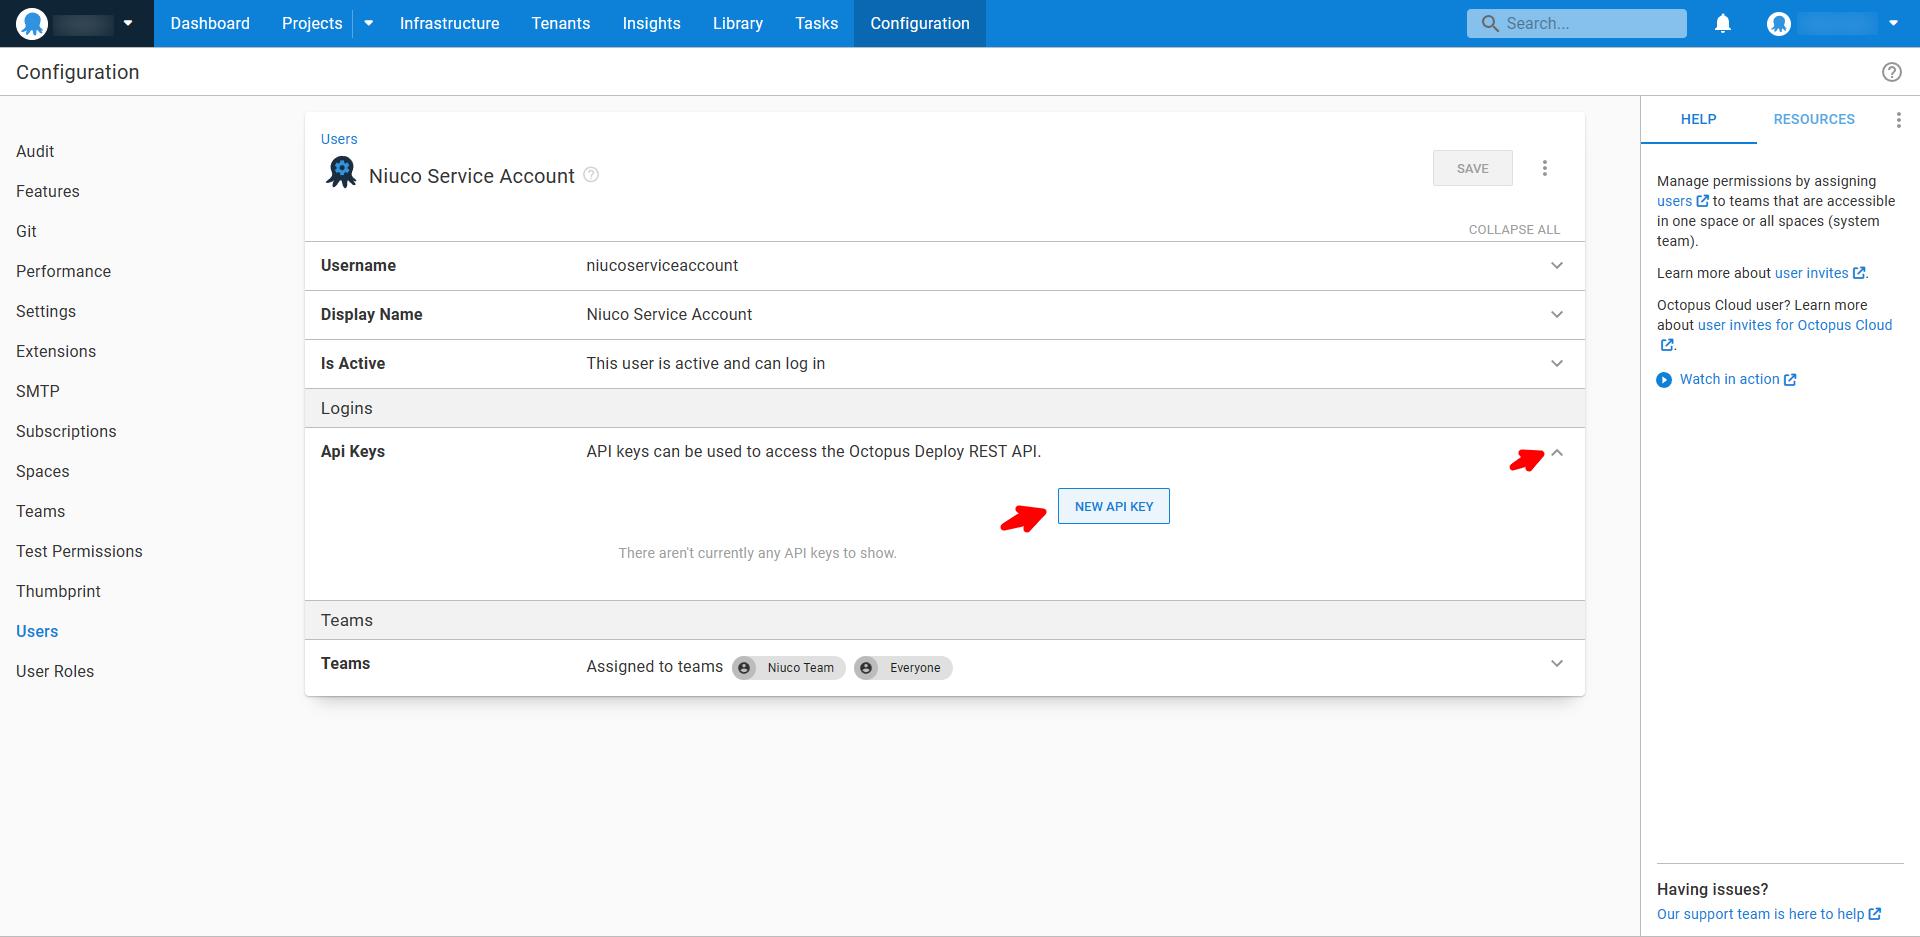Click the Save button

1472,168
